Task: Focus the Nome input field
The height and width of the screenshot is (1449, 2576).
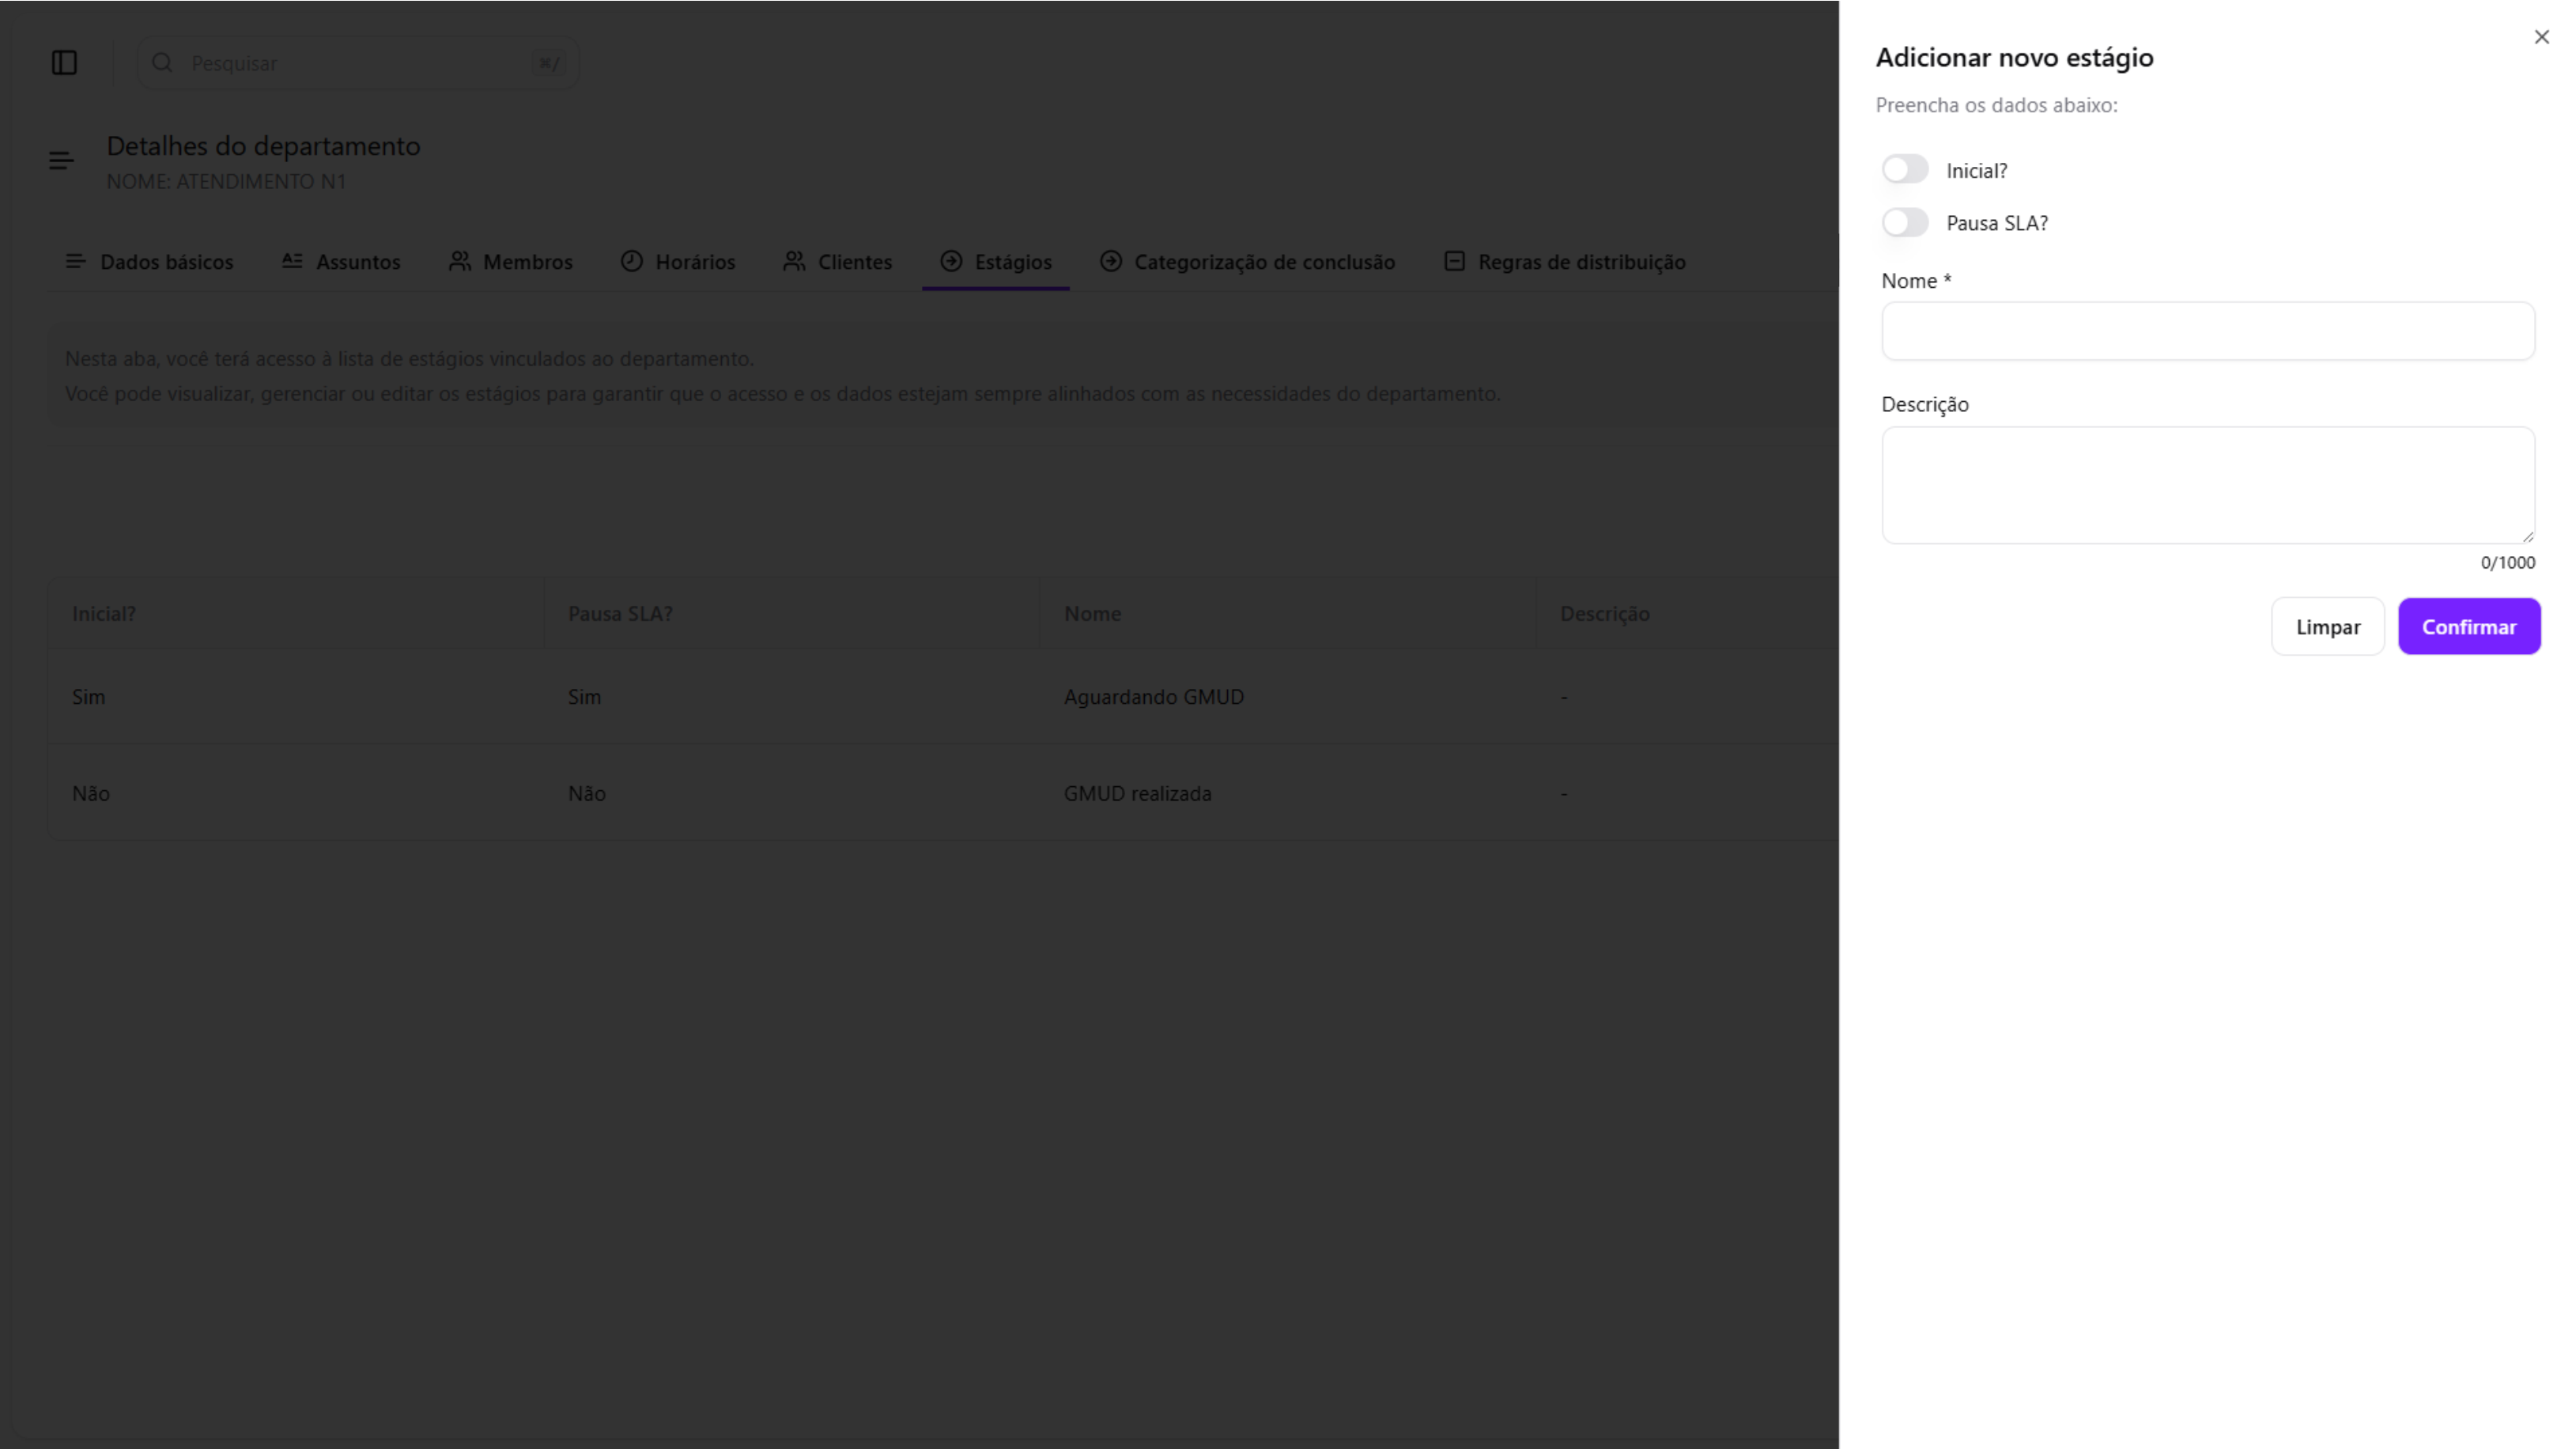Action: pyautogui.click(x=2207, y=331)
